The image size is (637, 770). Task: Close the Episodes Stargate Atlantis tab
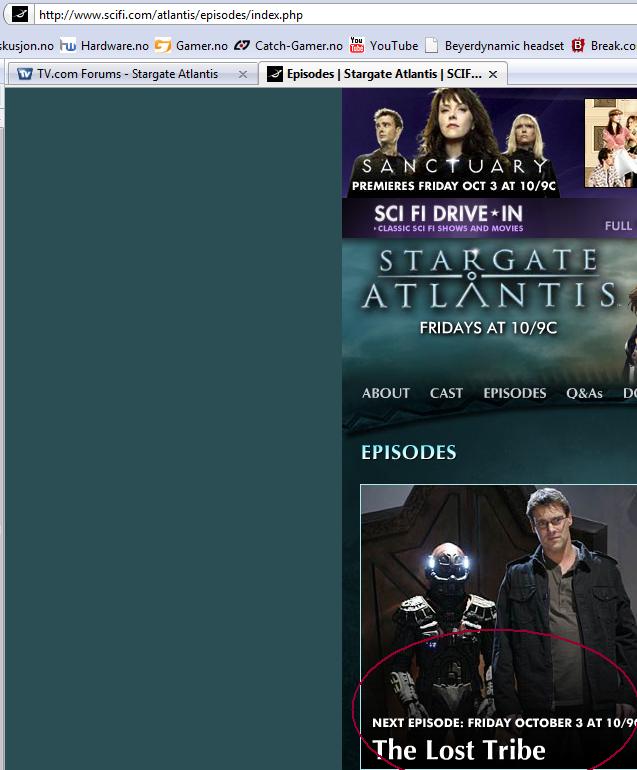tap(493, 74)
